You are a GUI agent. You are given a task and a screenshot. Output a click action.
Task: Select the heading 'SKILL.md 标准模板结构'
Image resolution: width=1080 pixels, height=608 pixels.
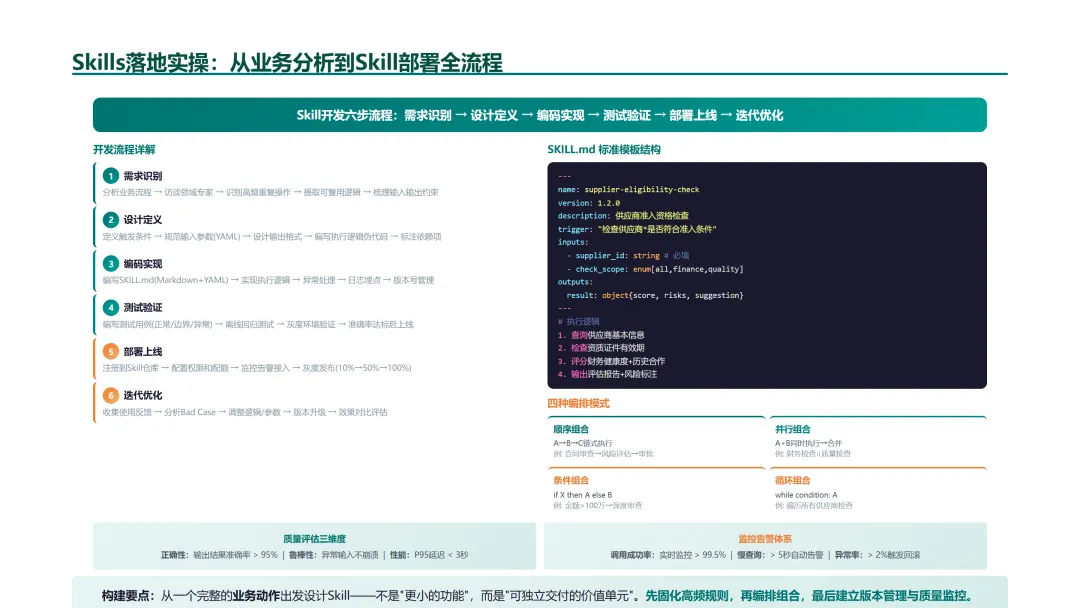(603, 149)
